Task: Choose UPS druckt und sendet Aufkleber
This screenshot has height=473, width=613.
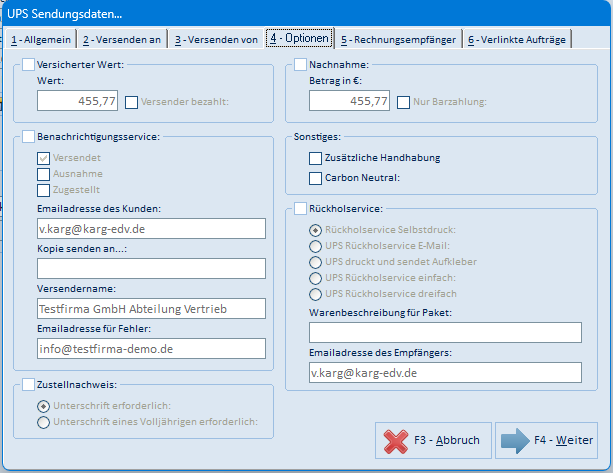Action: (x=315, y=262)
